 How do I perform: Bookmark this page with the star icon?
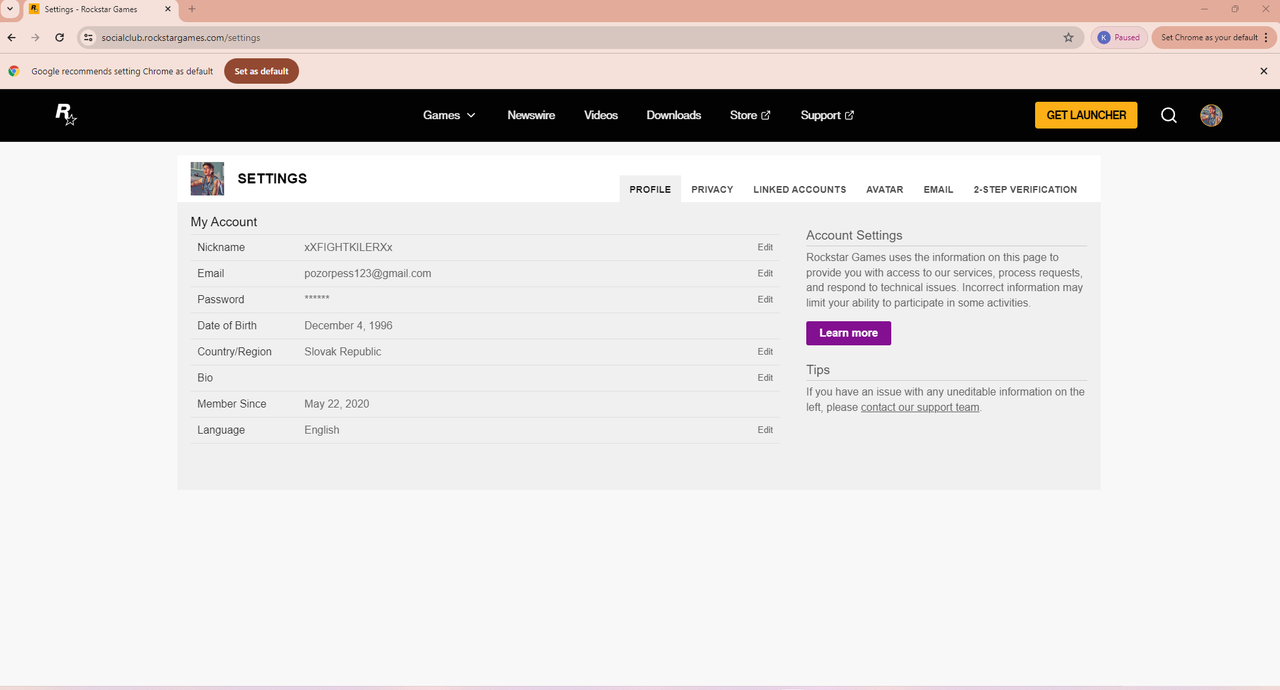click(1068, 37)
